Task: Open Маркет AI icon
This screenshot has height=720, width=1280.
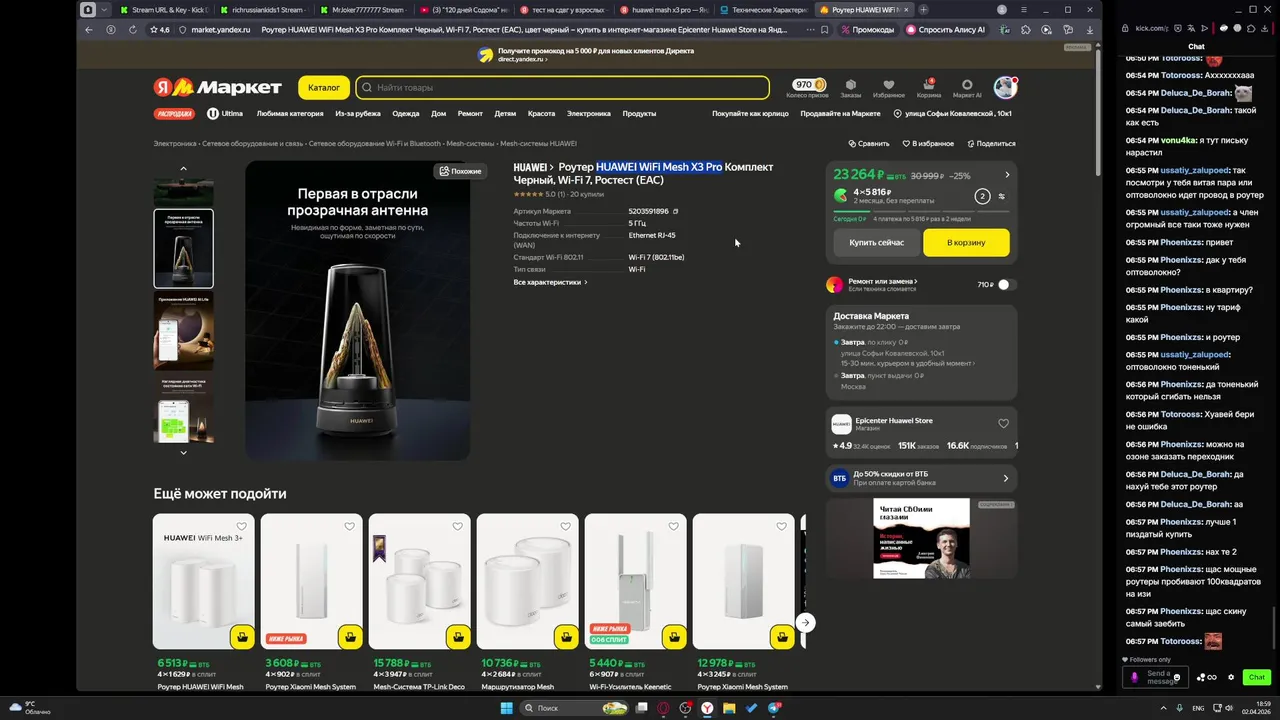Action: pyautogui.click(x=967, y=88)
